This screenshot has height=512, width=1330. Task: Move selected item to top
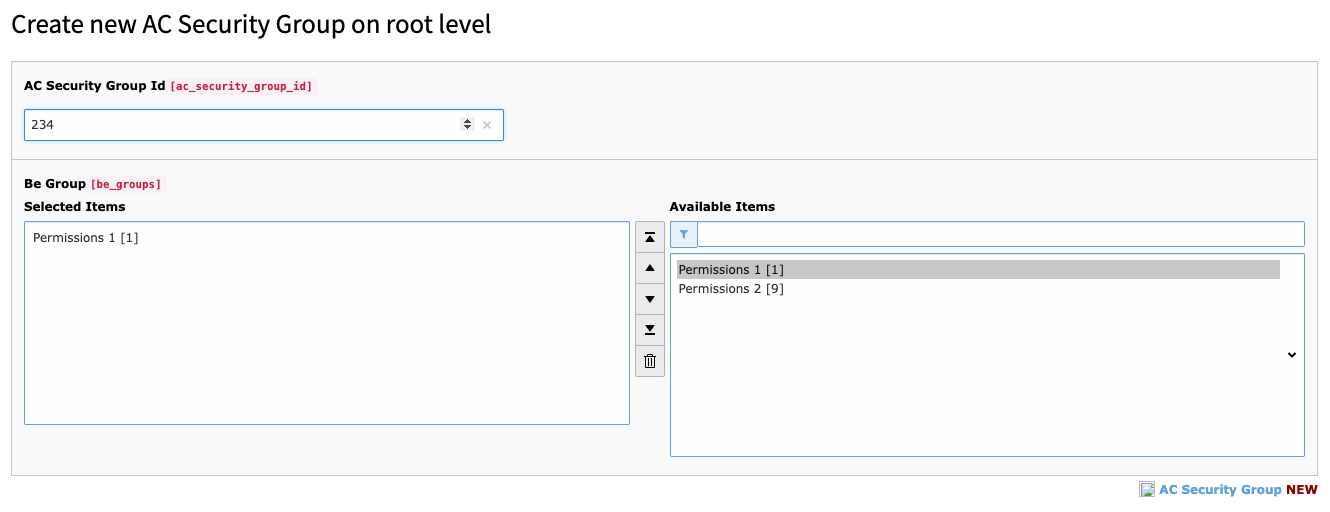tap(650, 237)
